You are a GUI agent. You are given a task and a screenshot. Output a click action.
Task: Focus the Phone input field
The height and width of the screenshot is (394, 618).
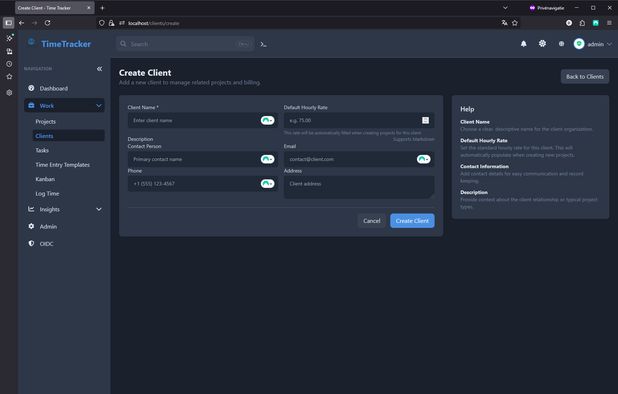pos(203,183)
